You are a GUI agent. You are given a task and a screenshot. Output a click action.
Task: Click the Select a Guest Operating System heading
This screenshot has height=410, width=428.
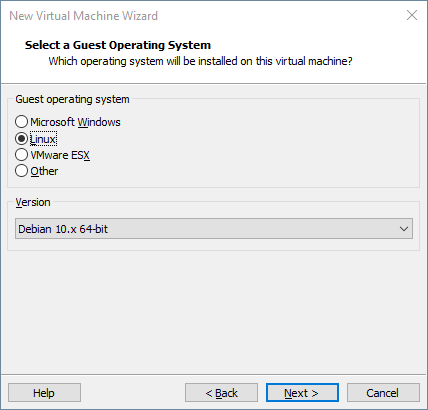coord(118,45)
